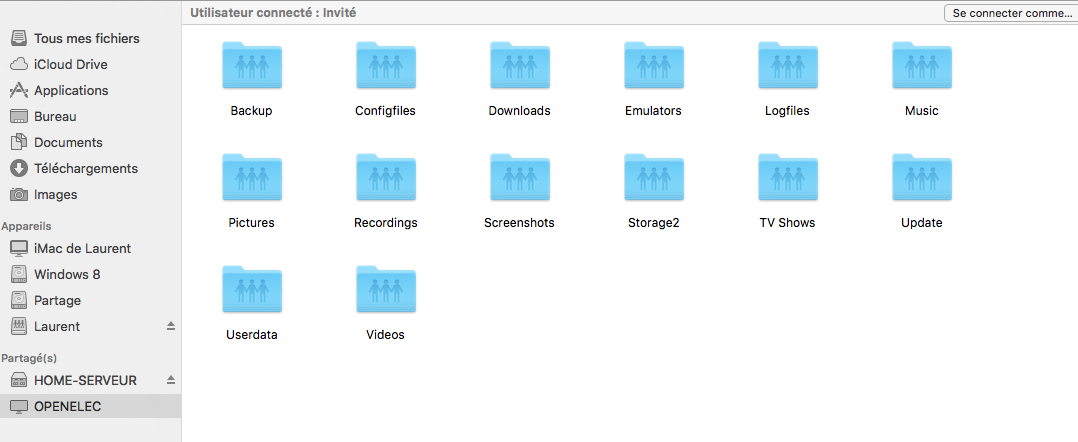Image resolution: width=1078 pixels, height=442 pixels.
Task: Click the Videos folder name
Action: [386, 335]
